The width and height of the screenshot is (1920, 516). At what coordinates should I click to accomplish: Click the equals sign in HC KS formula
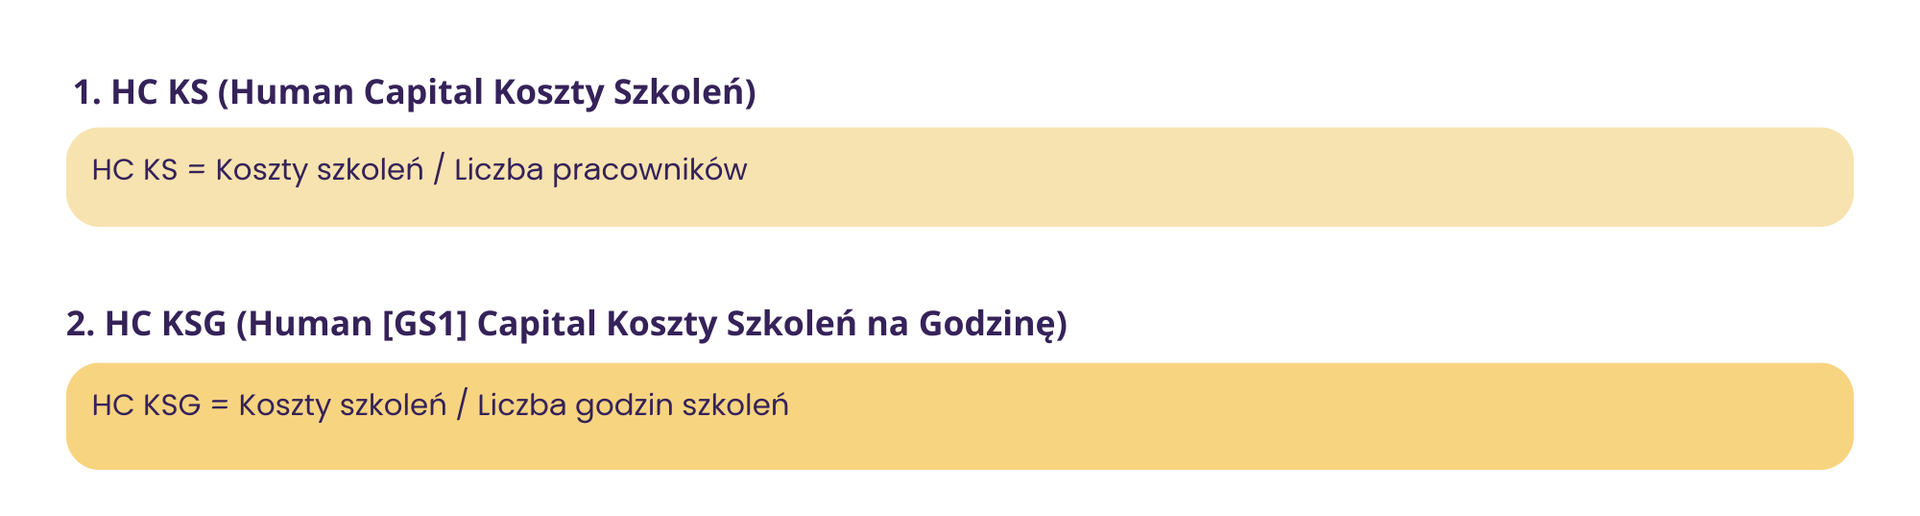click(x=196, y=170)
